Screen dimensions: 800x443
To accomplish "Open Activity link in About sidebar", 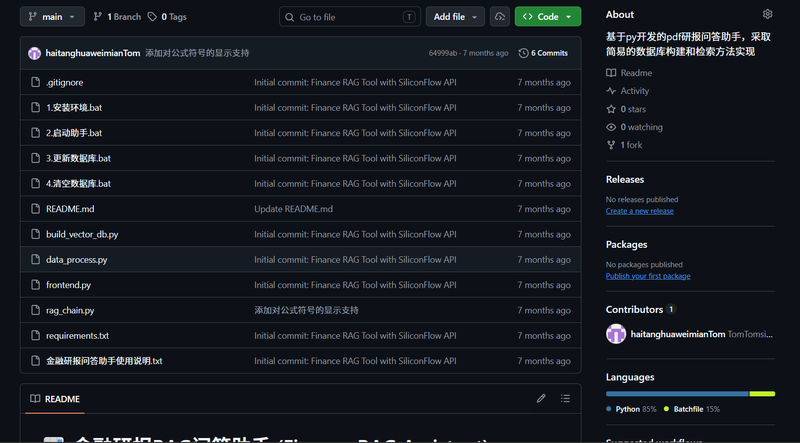I will 628,91.
